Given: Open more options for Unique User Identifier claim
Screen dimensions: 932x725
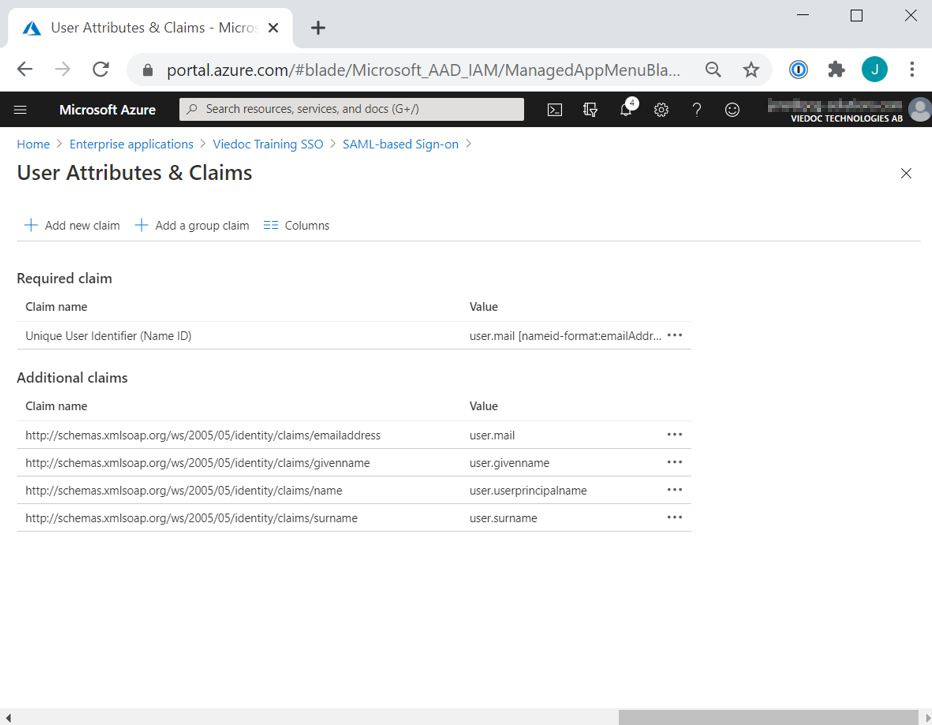Looking at the screenshot, I should point(675,336).
